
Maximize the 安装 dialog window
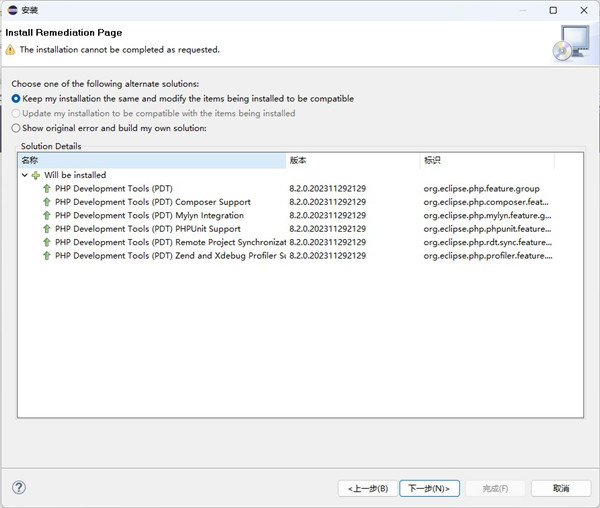553,10
